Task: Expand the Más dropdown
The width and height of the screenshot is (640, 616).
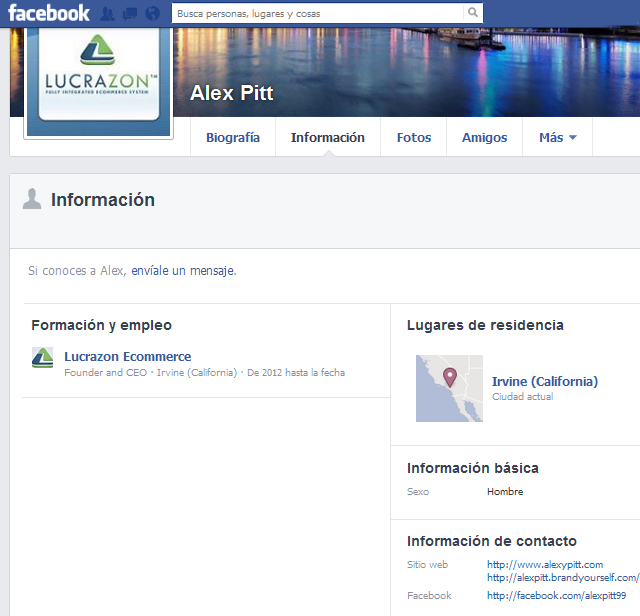Action: tap(558, 138)
